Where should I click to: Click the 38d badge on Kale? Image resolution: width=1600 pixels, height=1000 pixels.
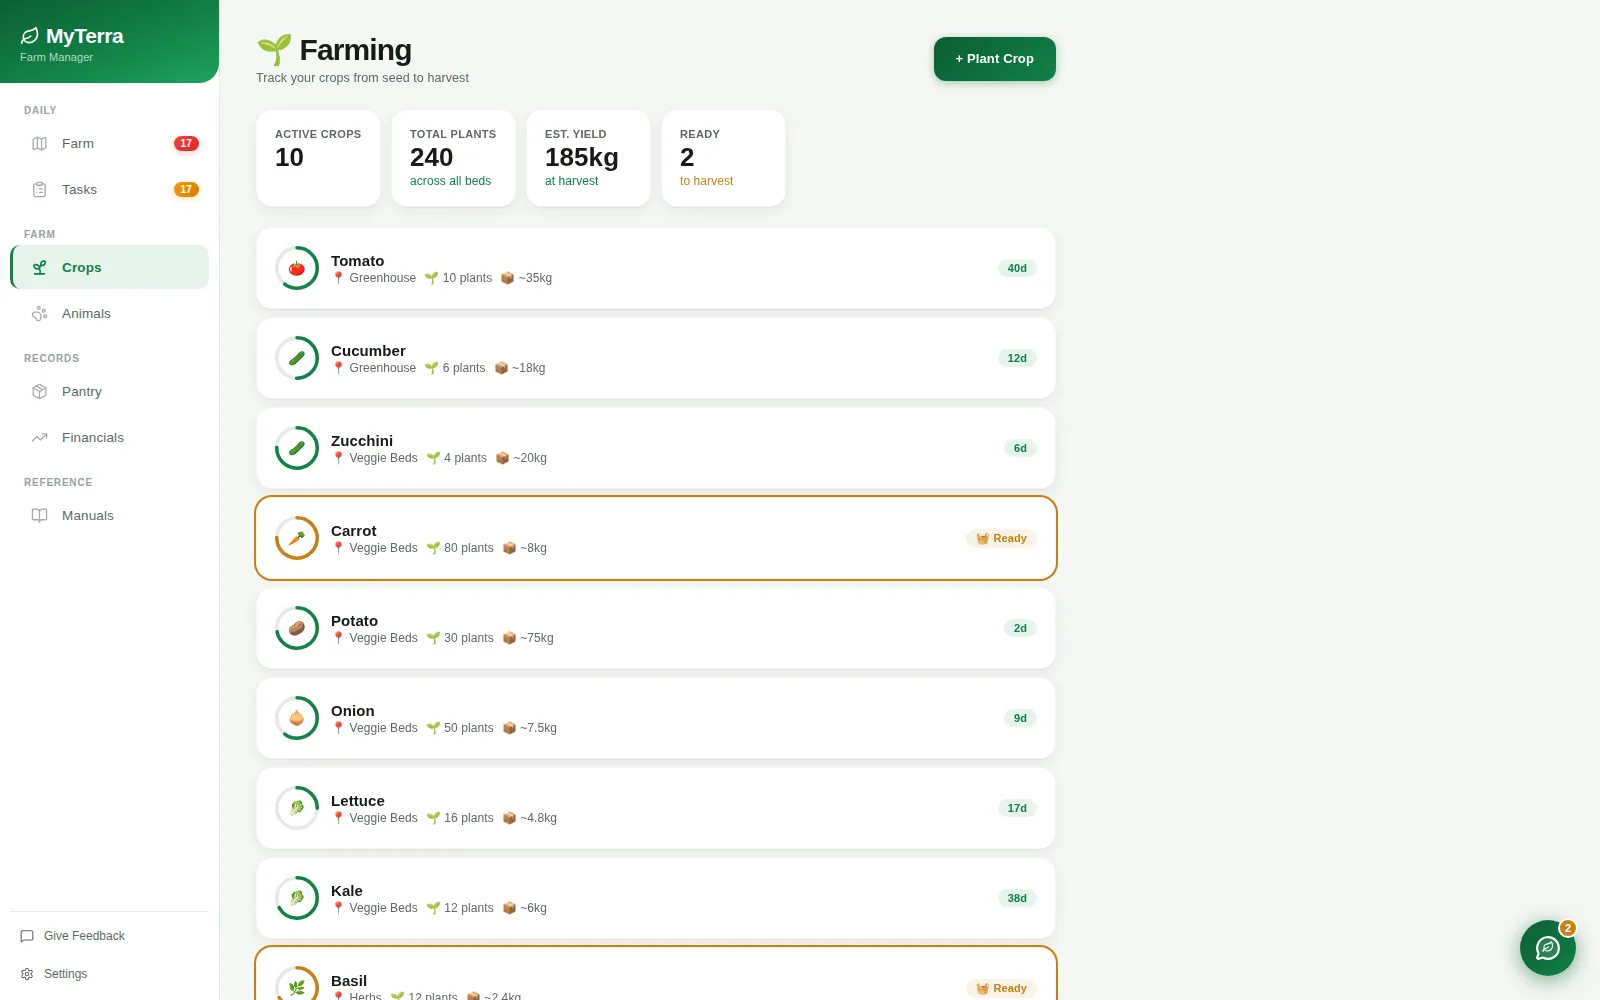click(1017, 898)
